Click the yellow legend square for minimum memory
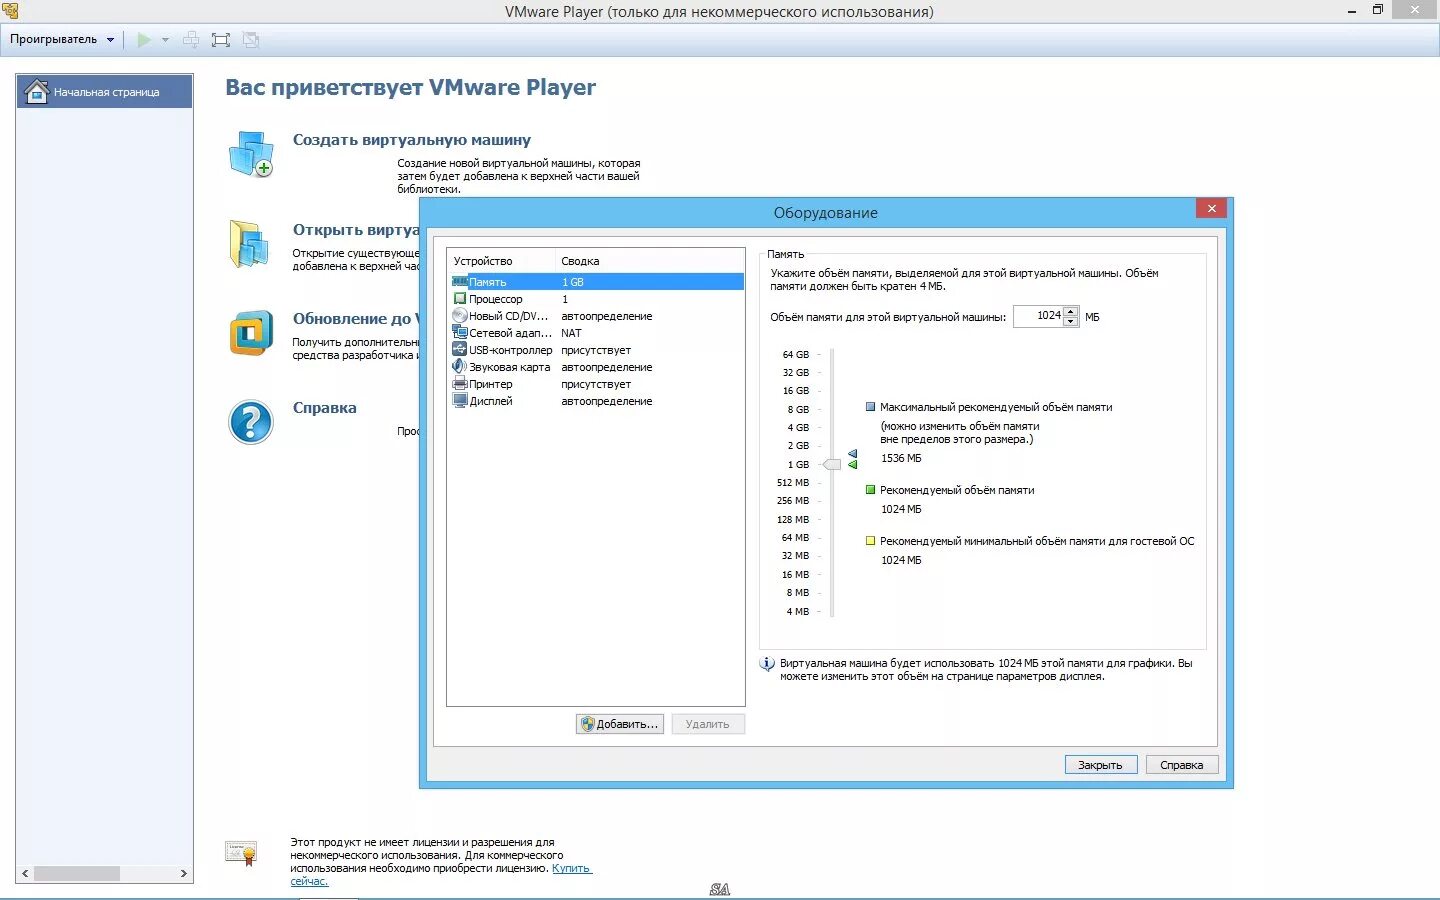 pos(870,541)
